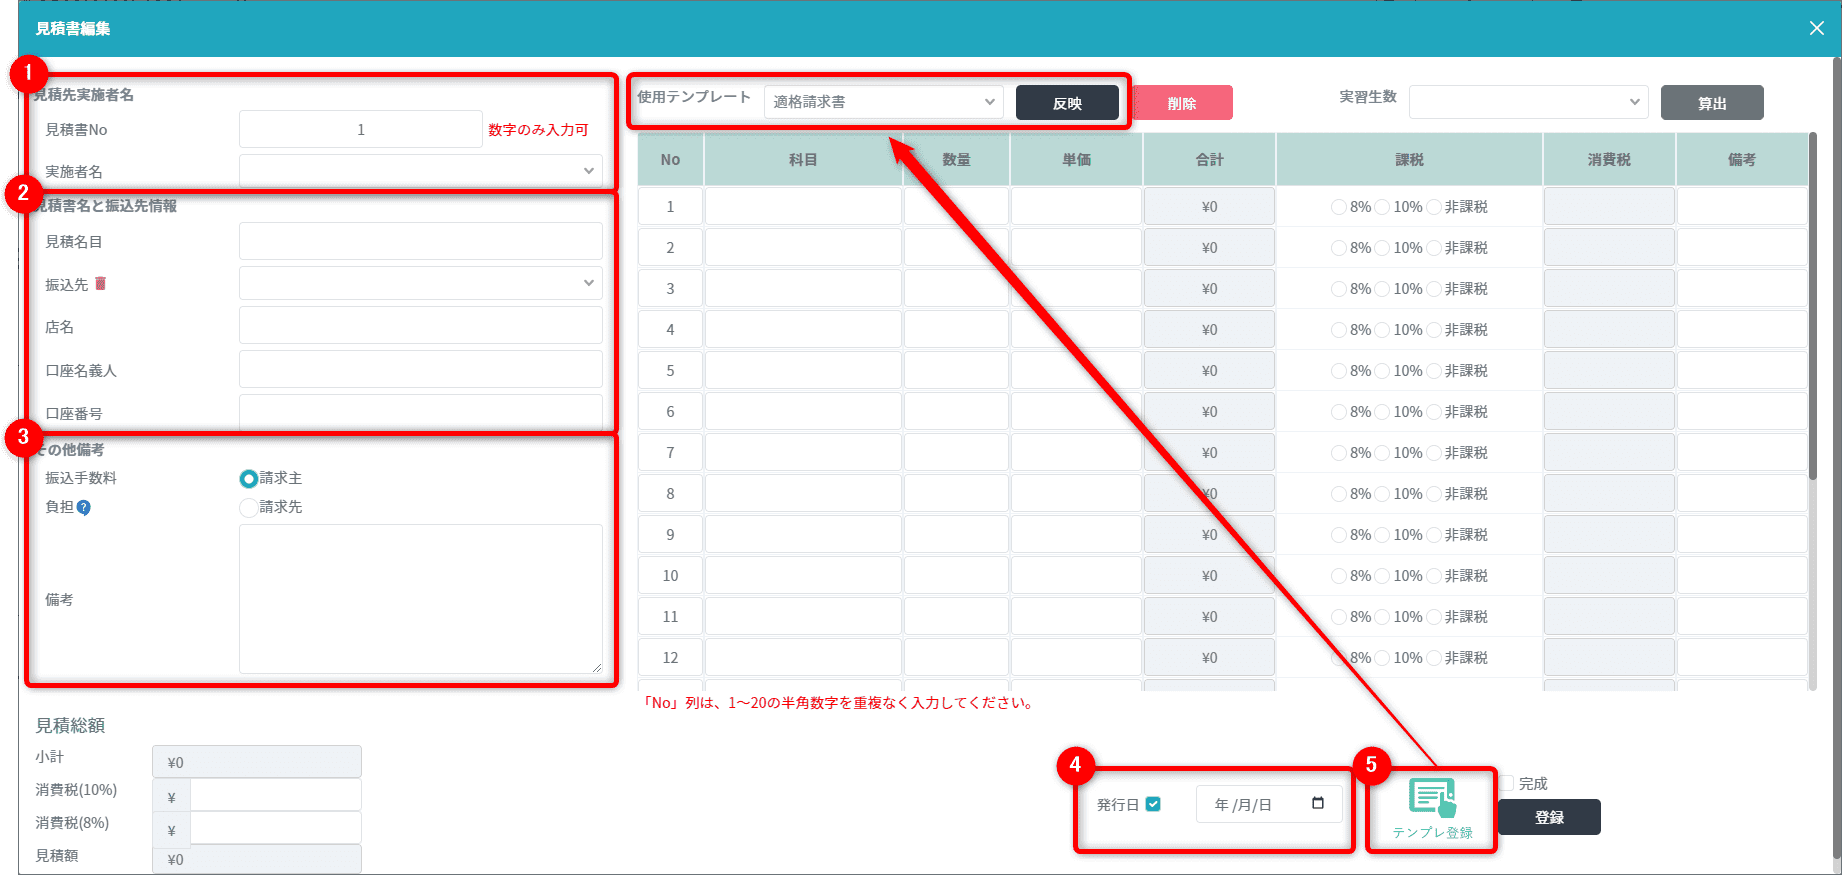Expand the 実施者名 dropdown
This screenshot has width=1842, height=875.
[420, 171]
